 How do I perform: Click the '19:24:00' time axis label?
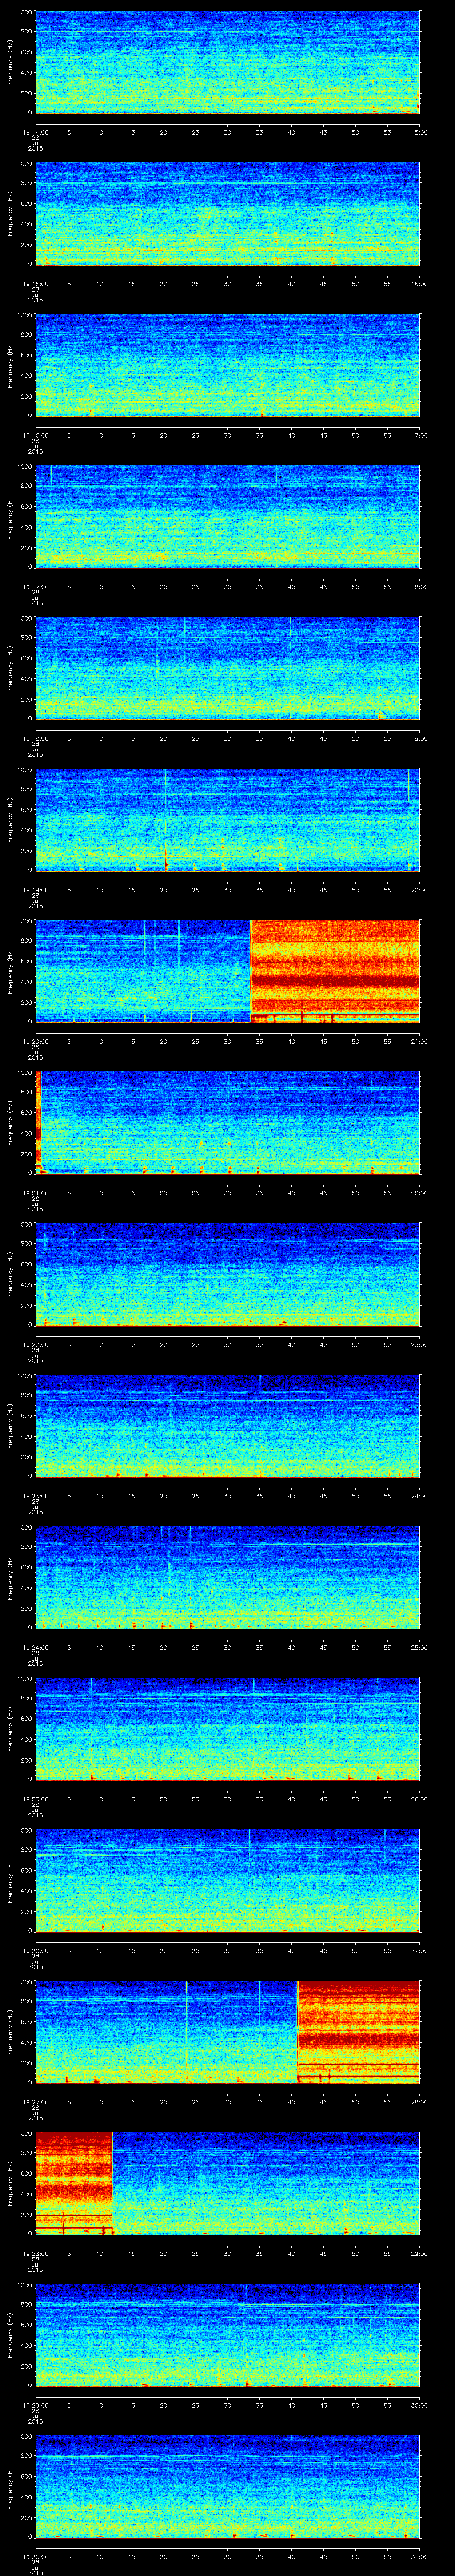(x=35, y=1647)
